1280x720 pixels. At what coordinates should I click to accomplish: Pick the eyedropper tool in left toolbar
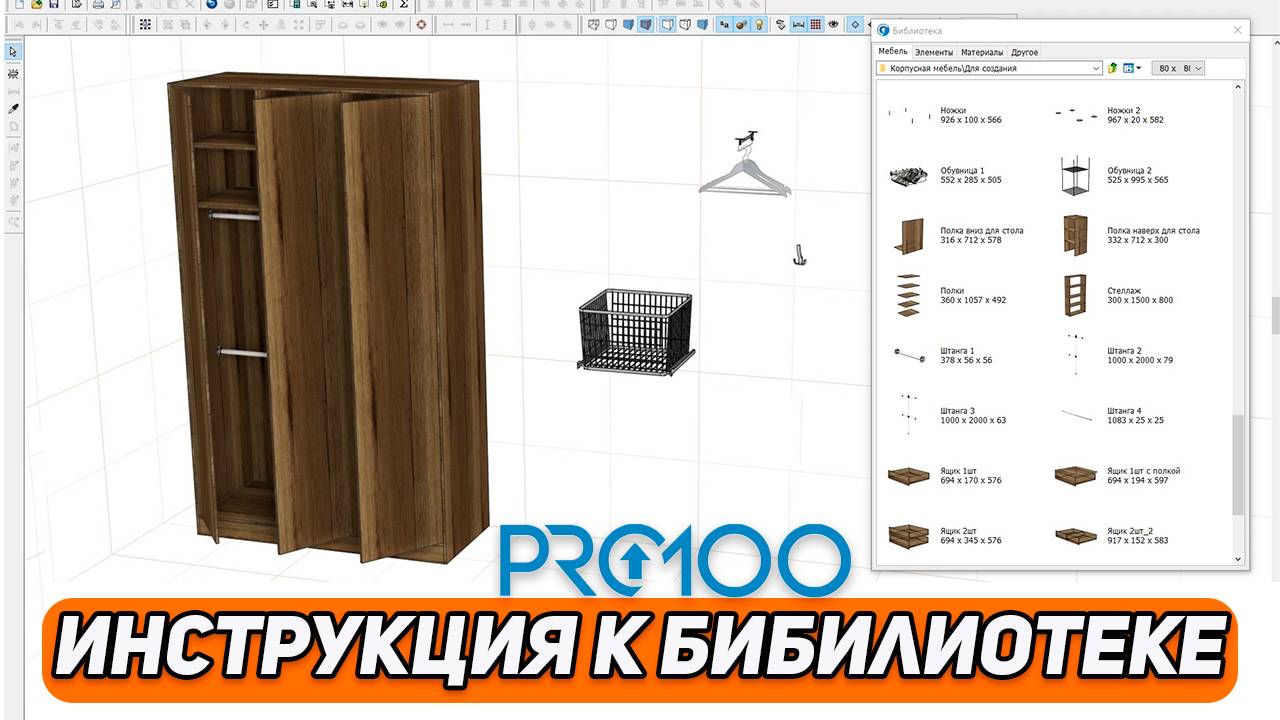click(x=13, y=108)
